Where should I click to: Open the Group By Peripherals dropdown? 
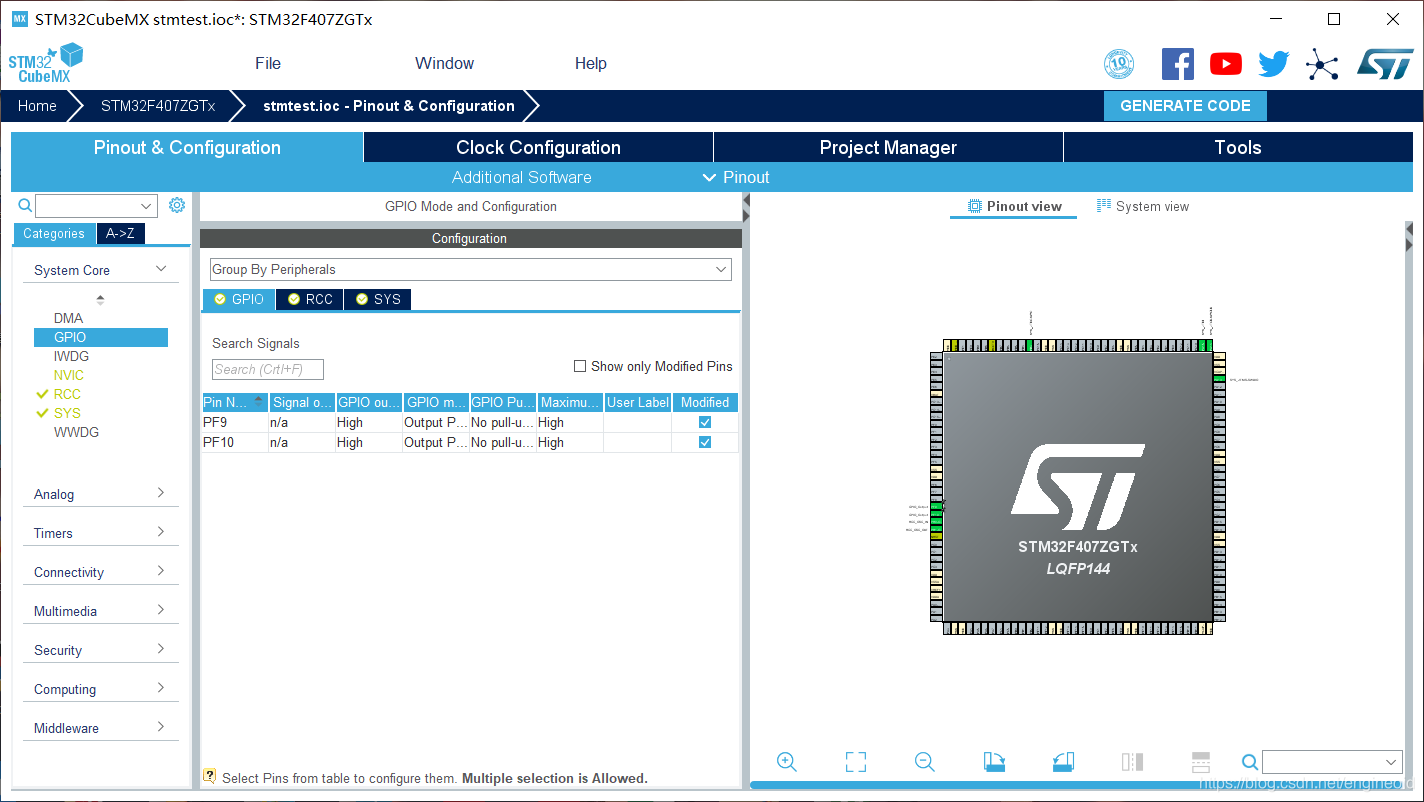pos(471,270)
